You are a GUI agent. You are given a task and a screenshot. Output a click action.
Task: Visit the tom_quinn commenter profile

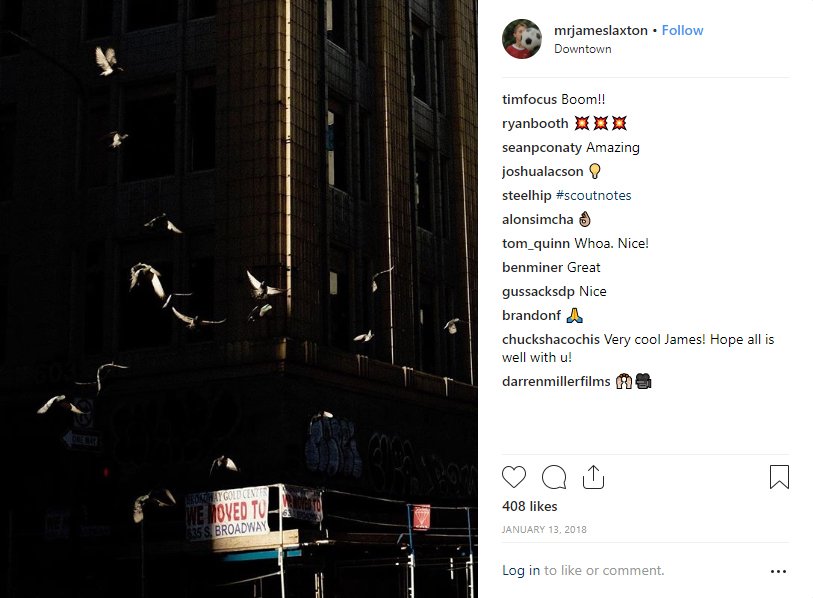click(536, 243)
